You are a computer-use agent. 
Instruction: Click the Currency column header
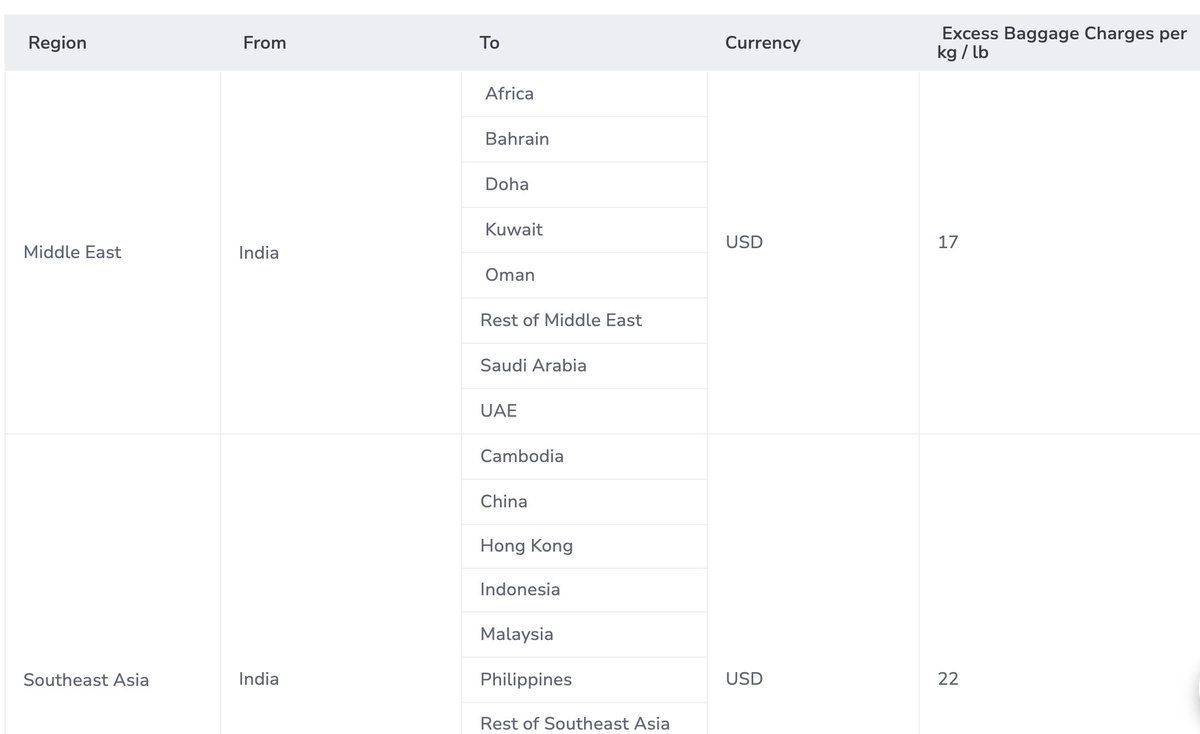coord(762,43)
